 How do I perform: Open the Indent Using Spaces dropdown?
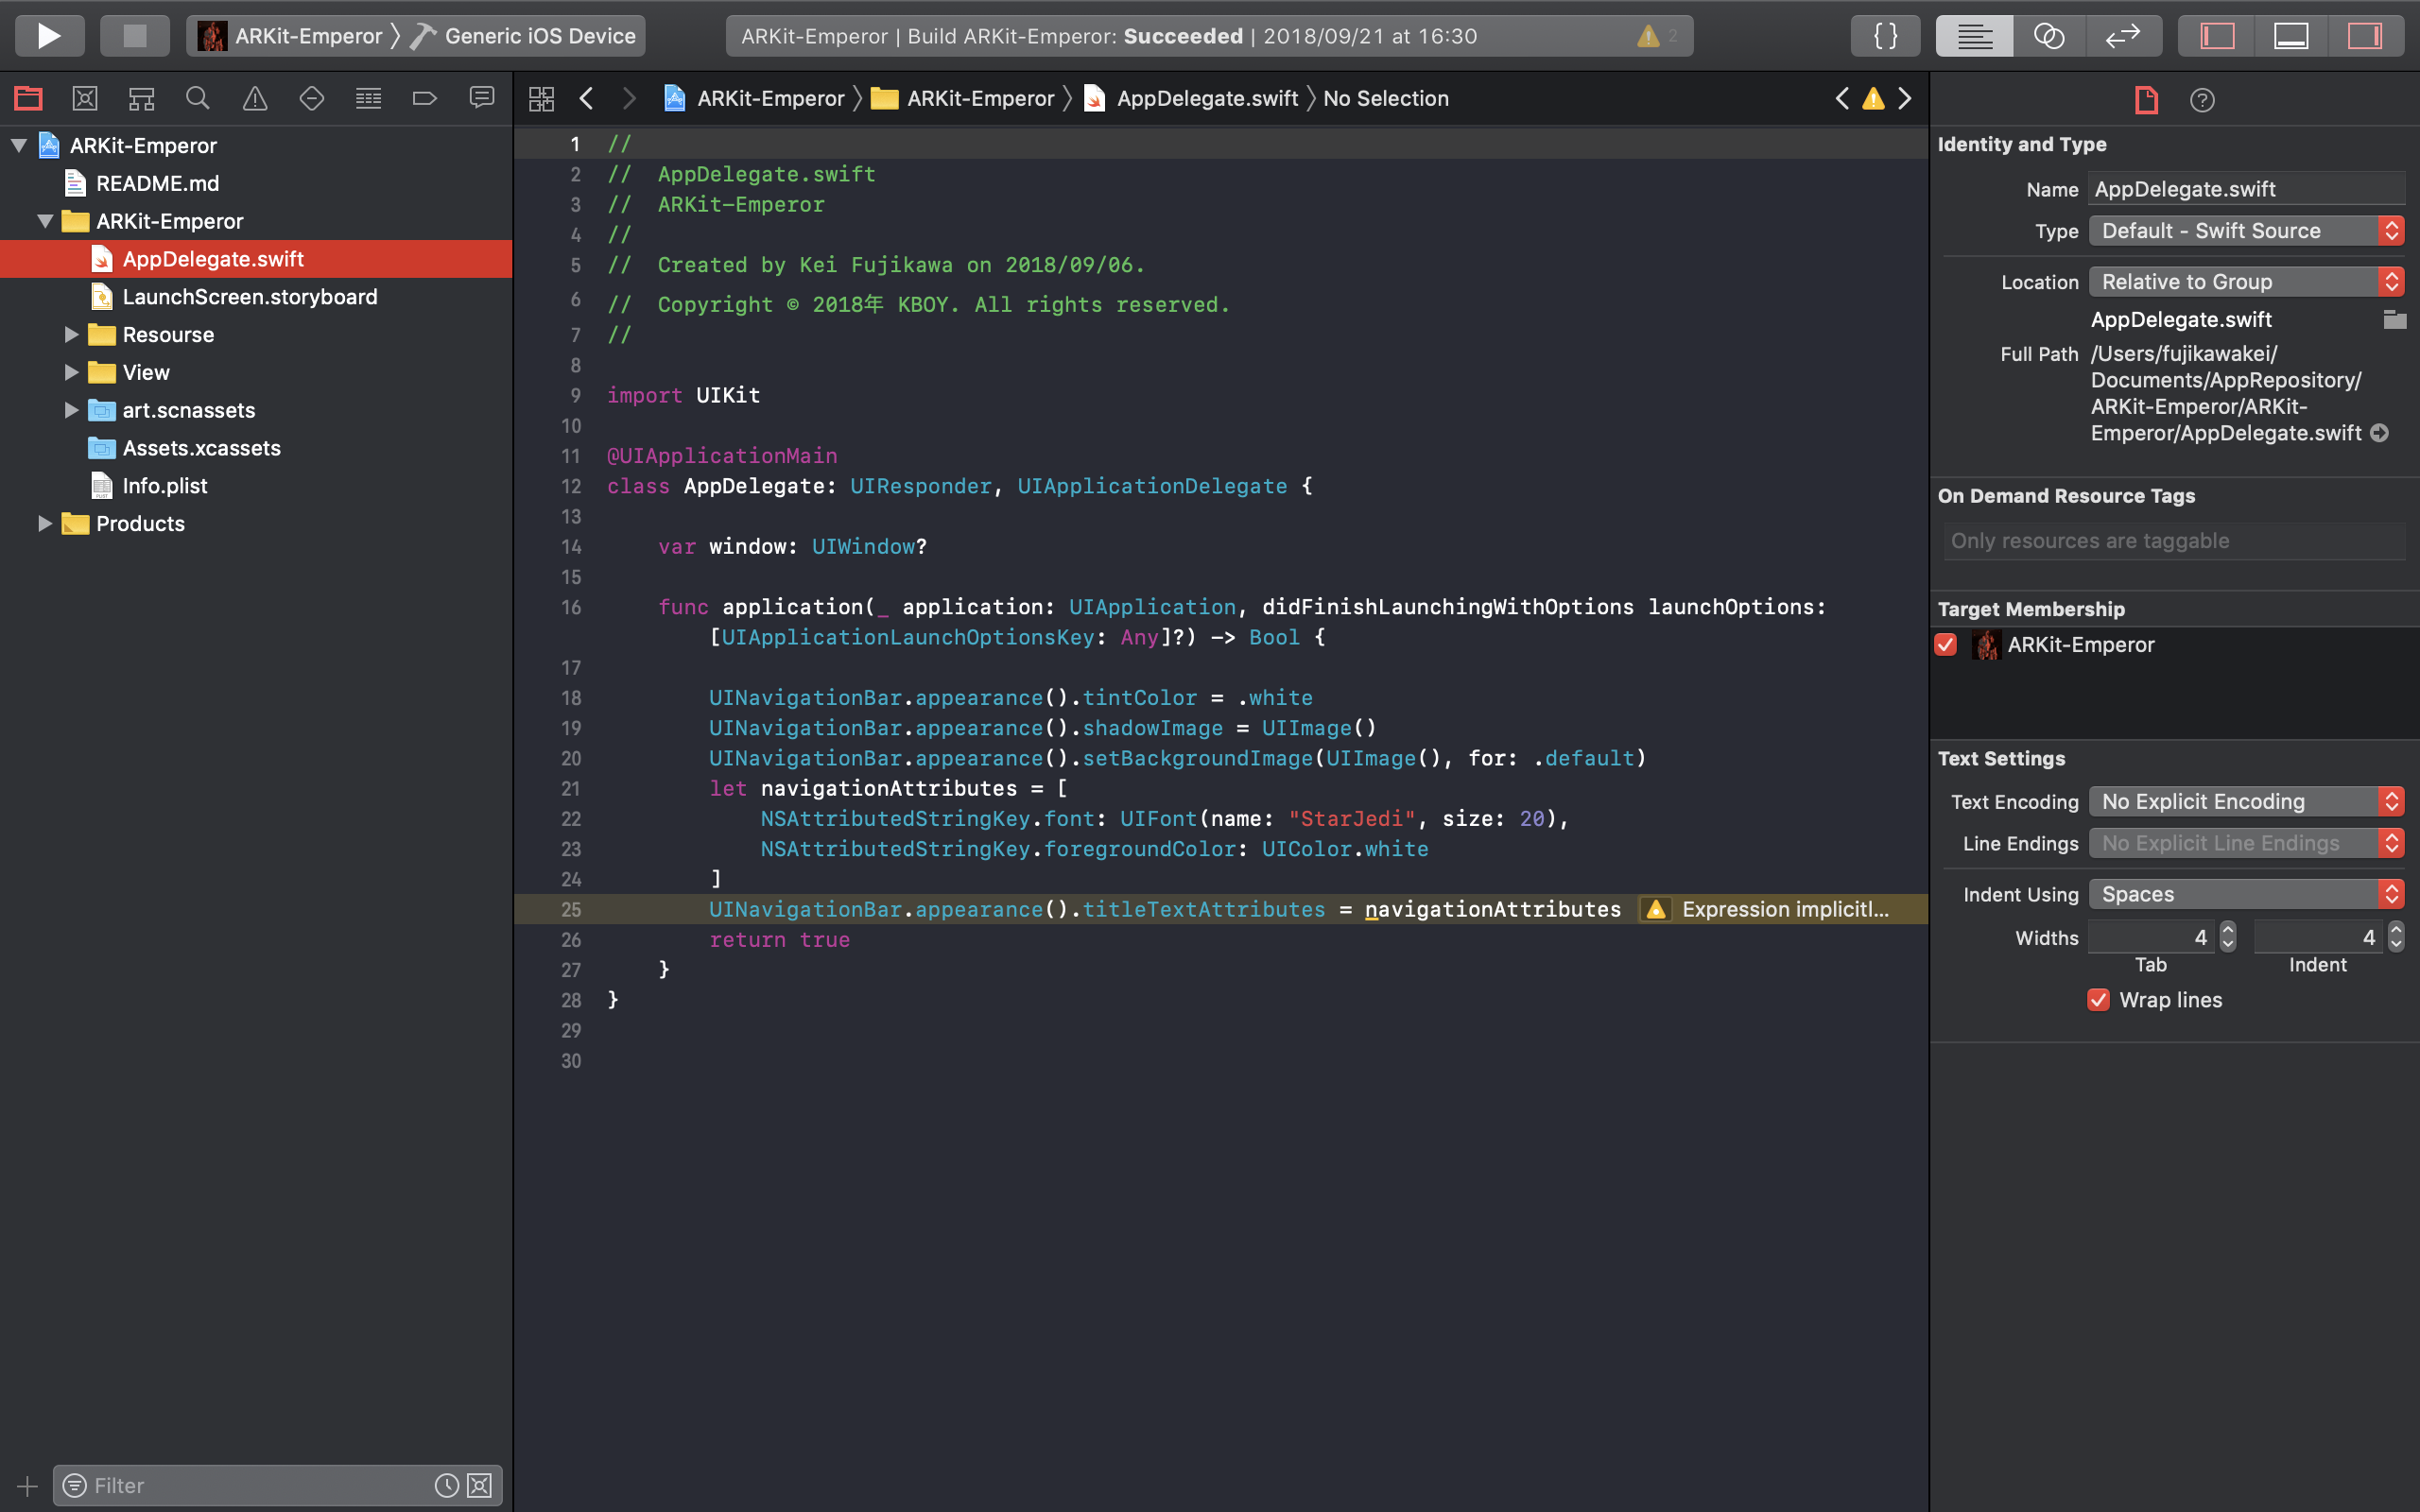pyautogui.click(x=2246, y=894)
